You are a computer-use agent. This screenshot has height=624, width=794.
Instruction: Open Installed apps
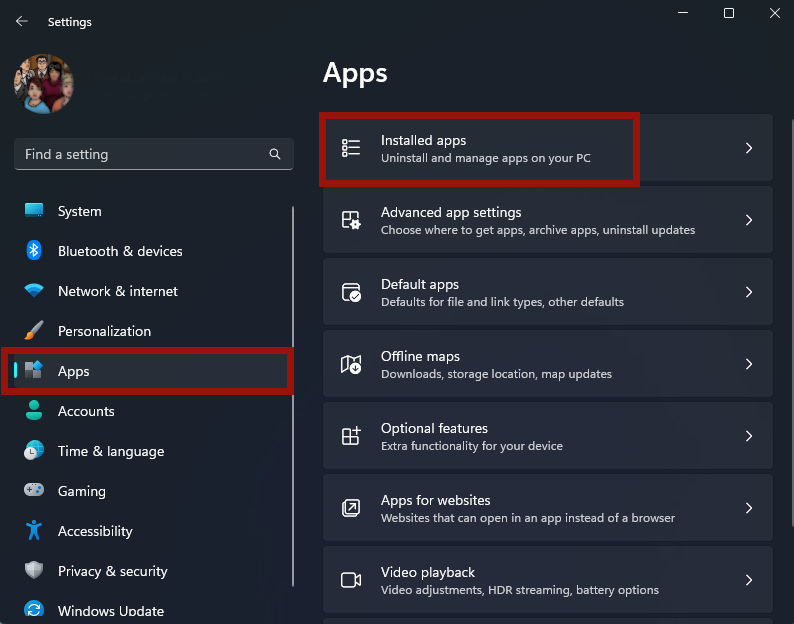548,148
